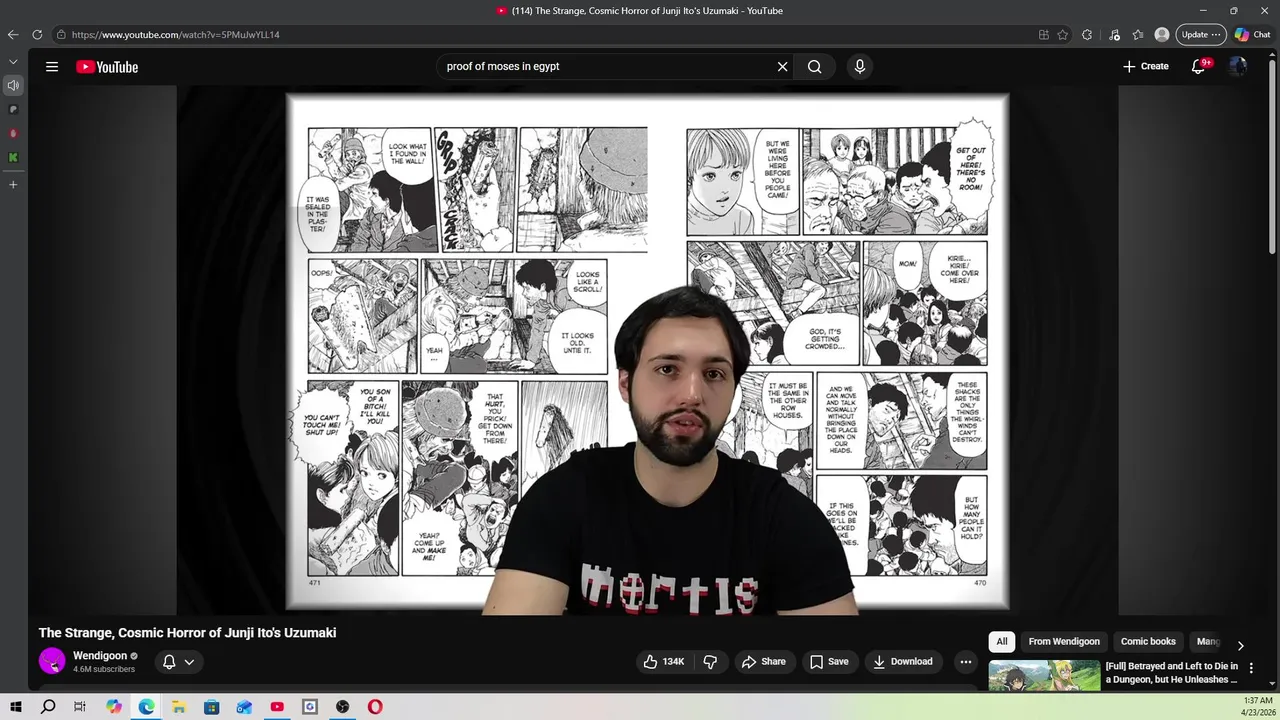Open the Betrayed and Left to Die thumbnail
The image size is (1280, 720).
click(1044, 675)
